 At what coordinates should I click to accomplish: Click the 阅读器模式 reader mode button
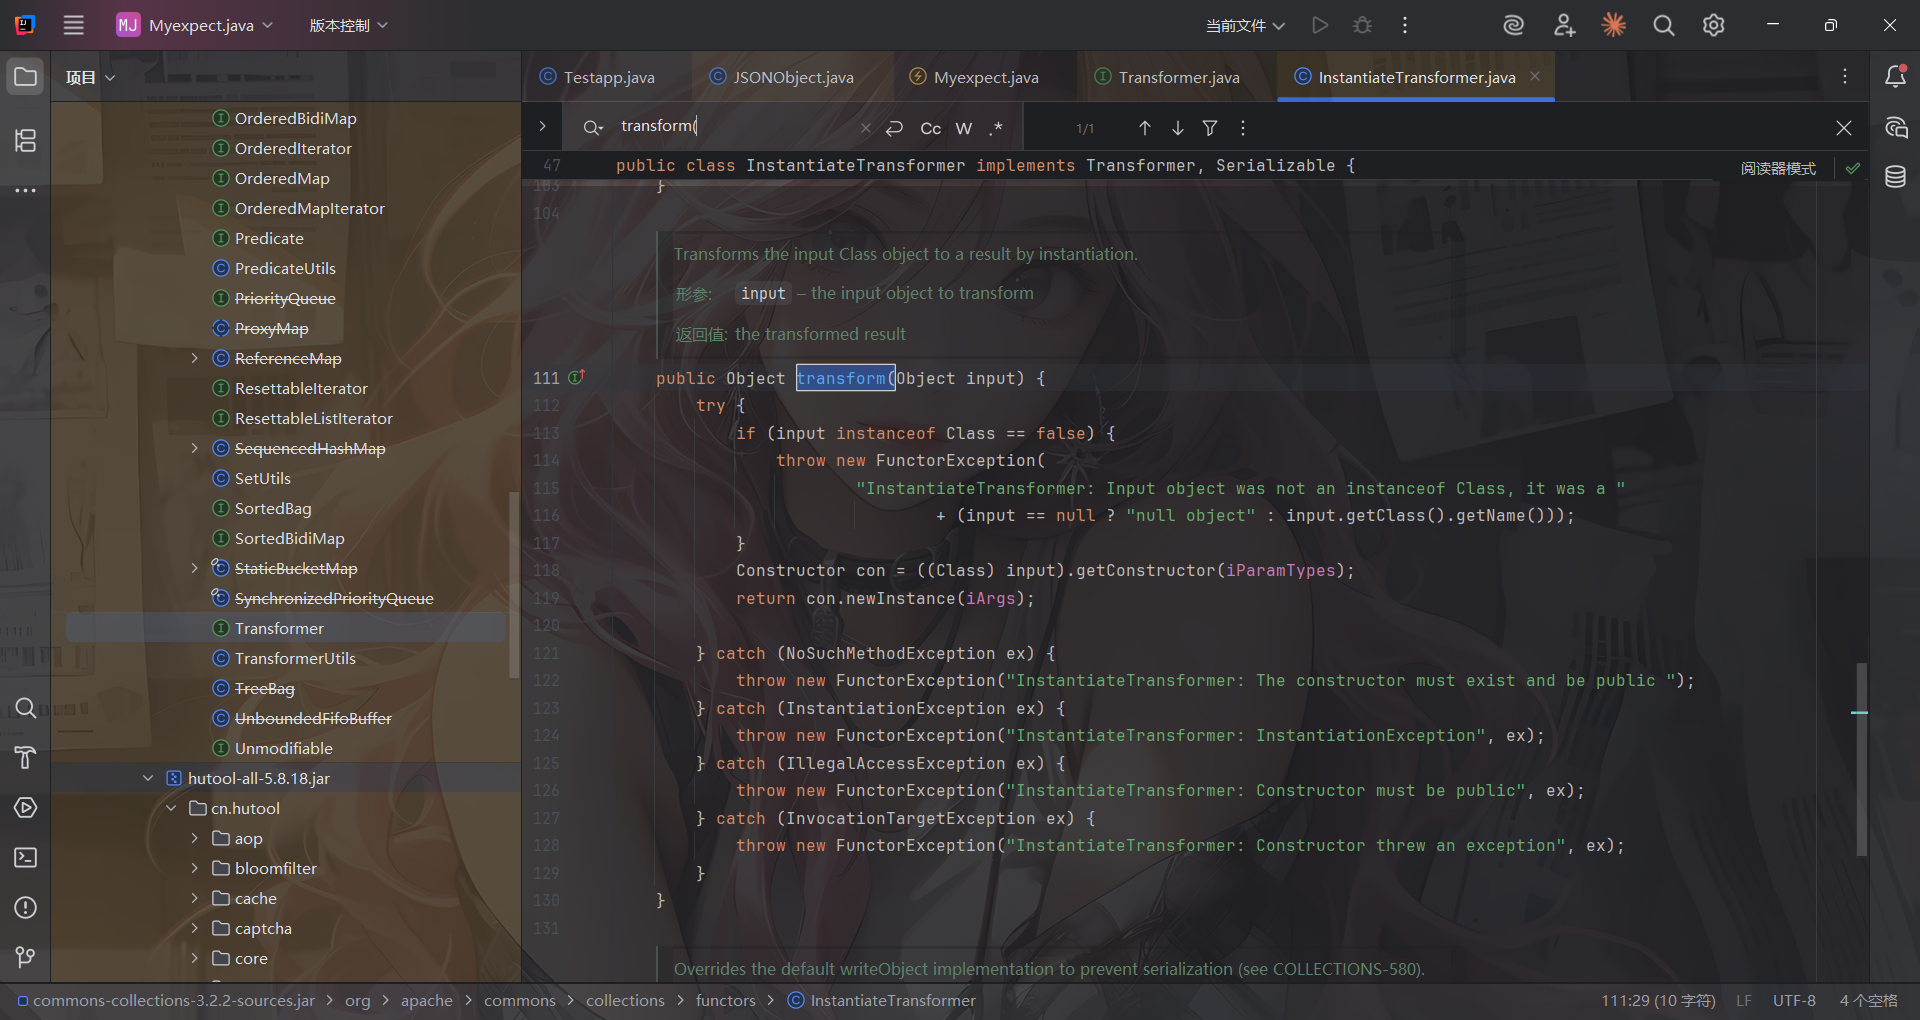(1777, 168)
